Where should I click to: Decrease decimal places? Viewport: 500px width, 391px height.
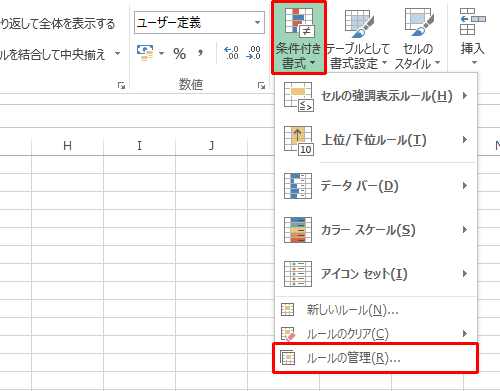point(253,53)
